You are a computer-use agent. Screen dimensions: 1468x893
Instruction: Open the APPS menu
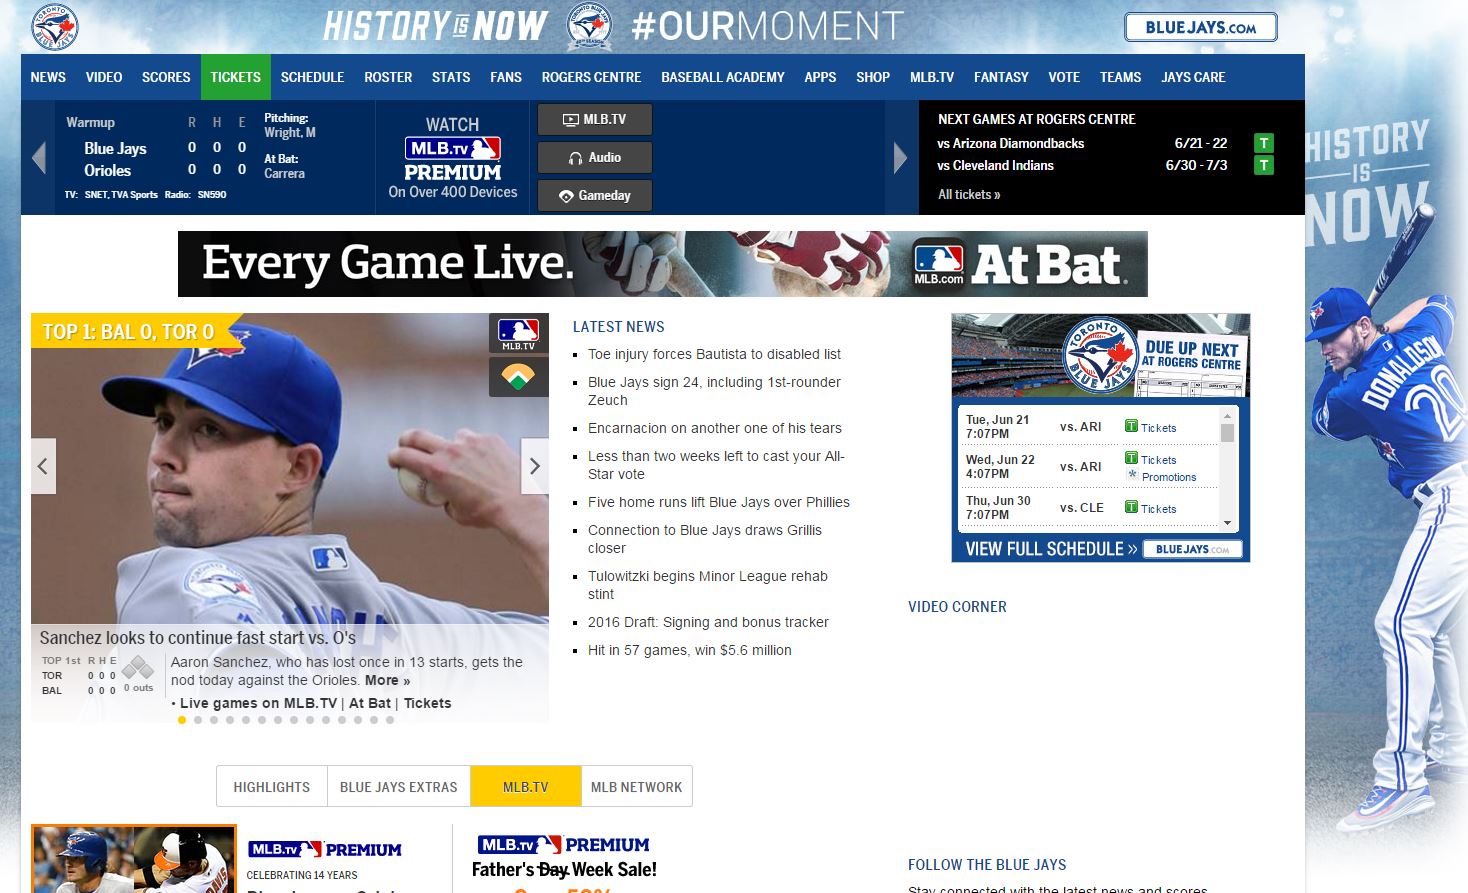coord(820,77)
